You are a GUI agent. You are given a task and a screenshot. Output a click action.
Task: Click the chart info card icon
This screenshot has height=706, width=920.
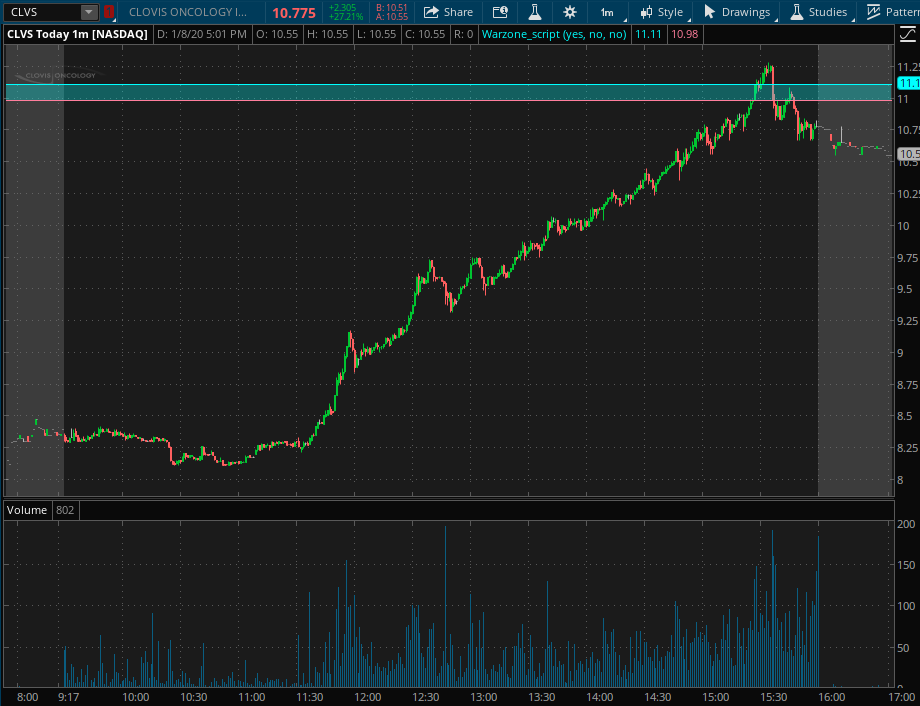tap(500, 12)
